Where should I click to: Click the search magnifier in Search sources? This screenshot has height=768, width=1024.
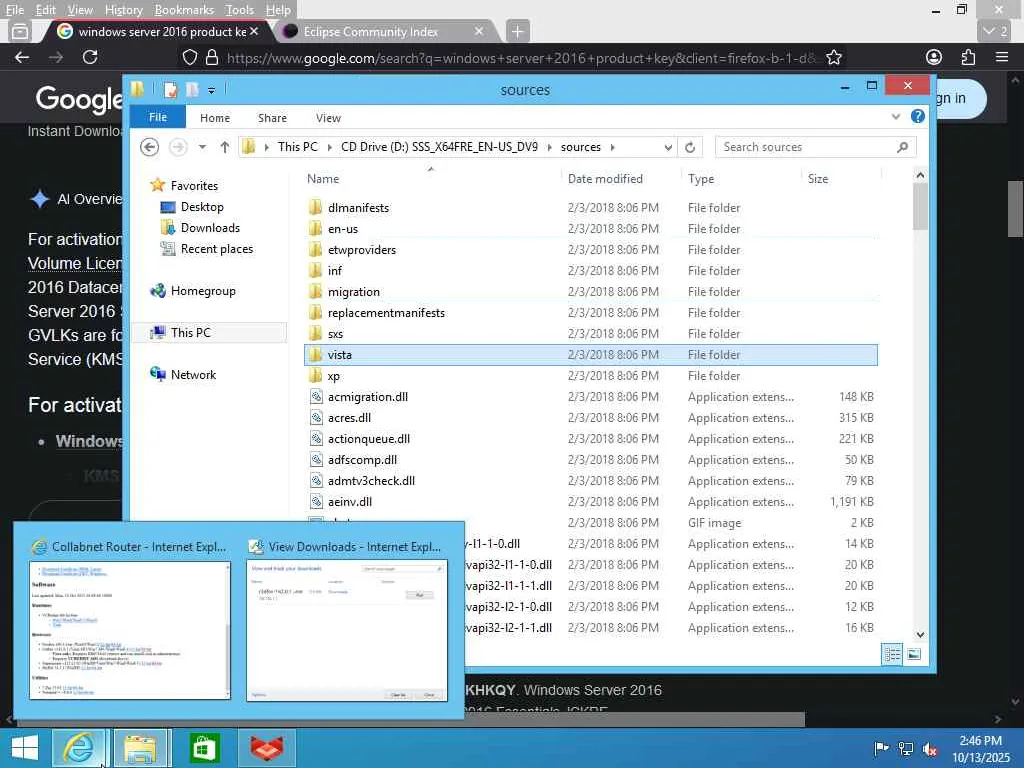coord(902,147)
